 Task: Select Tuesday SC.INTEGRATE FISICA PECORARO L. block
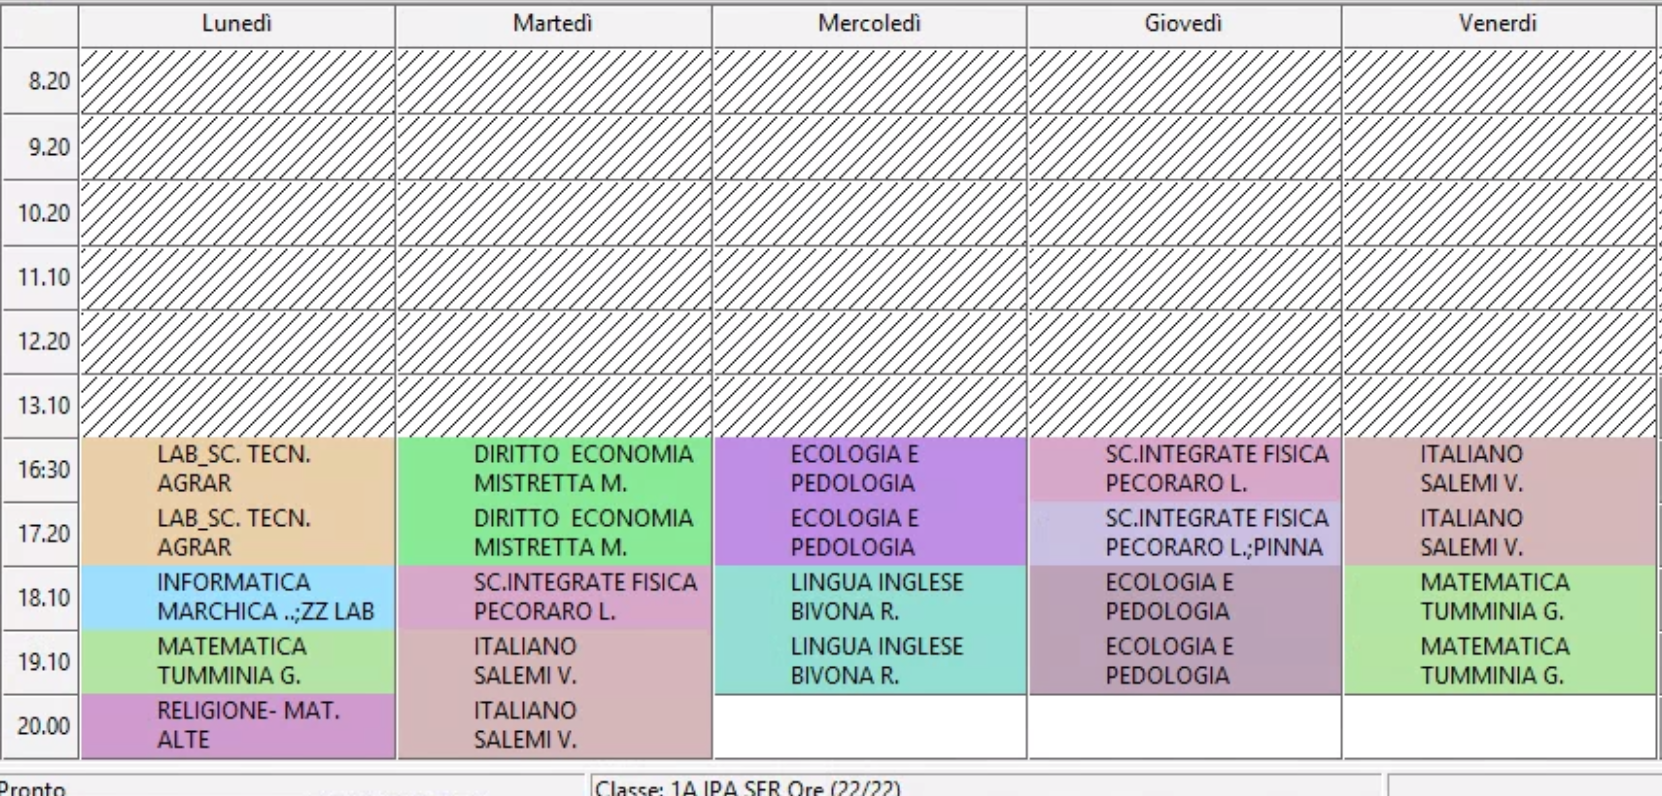tap(554, 598)
